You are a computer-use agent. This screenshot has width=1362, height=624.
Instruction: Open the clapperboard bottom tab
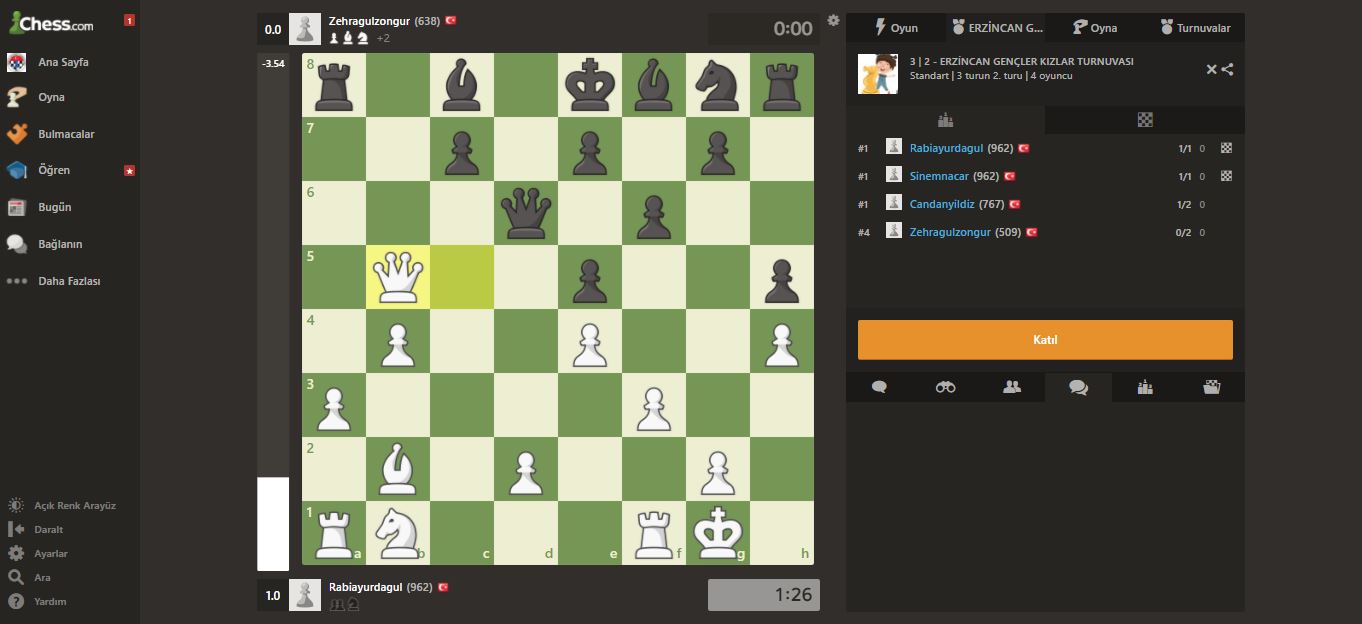coord(1212,387)
